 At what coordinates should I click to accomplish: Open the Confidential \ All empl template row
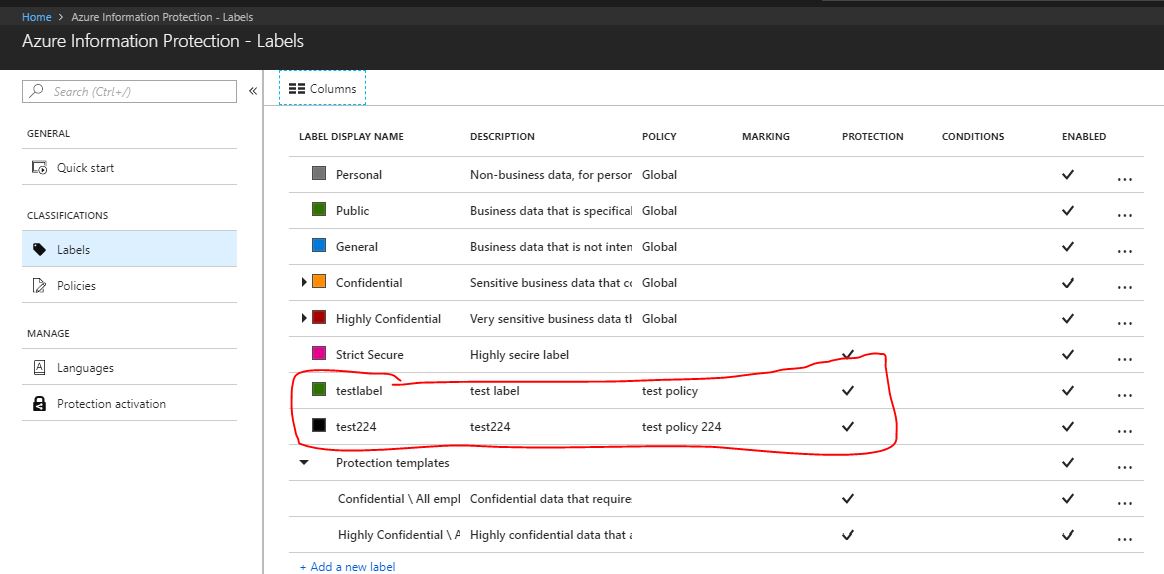(399, 498)
